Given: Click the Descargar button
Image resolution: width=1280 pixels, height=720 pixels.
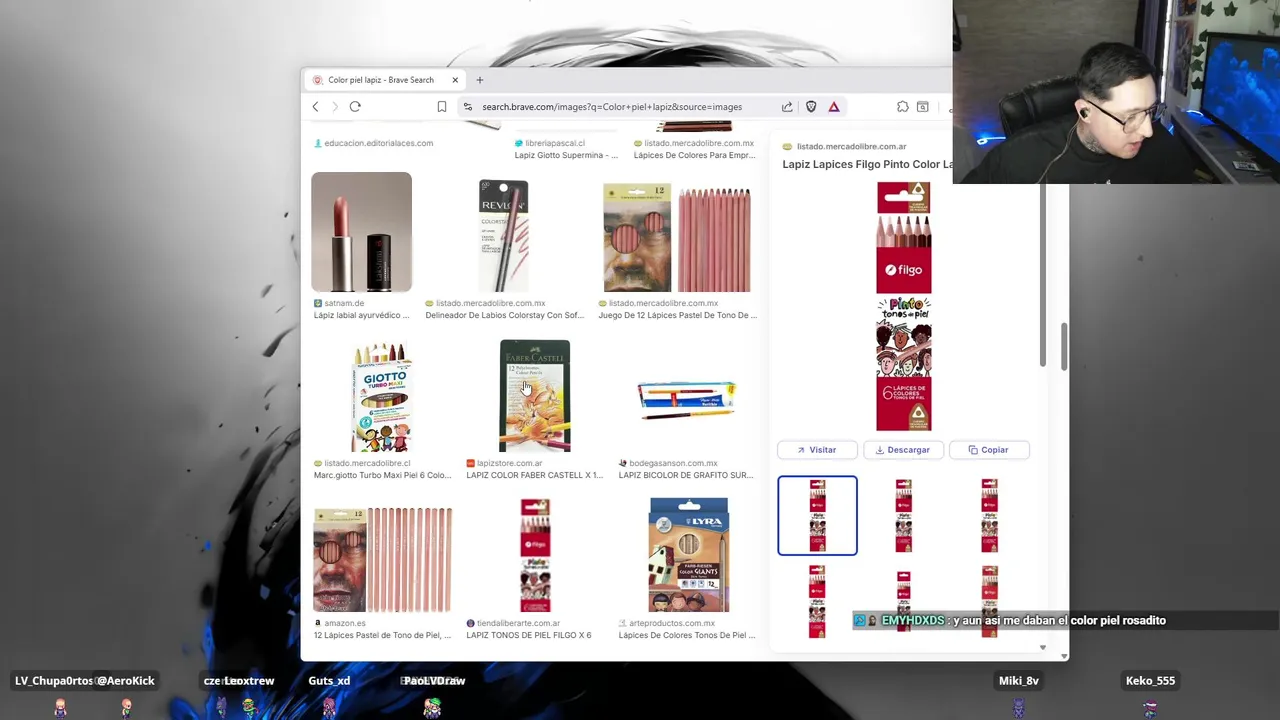Looking at the screenshot, I should pos(903,450).
